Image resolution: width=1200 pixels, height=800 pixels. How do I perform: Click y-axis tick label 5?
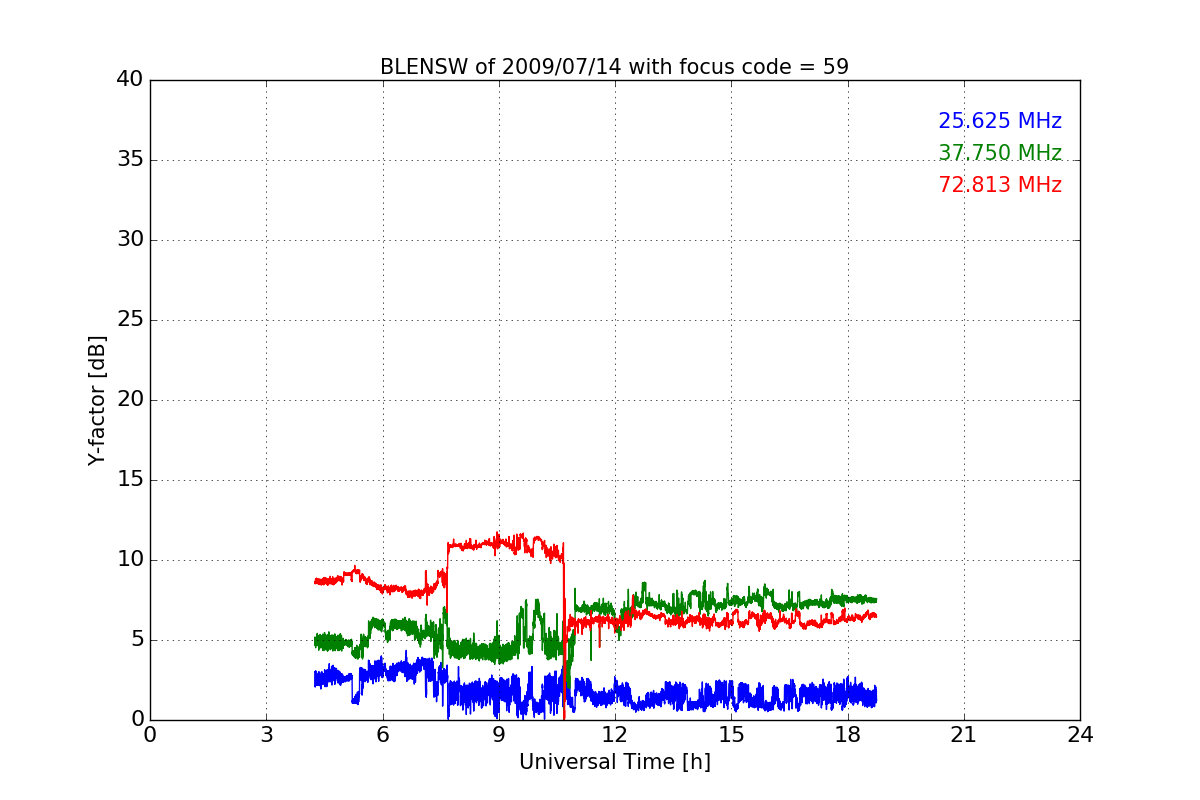tap(137, 640)
